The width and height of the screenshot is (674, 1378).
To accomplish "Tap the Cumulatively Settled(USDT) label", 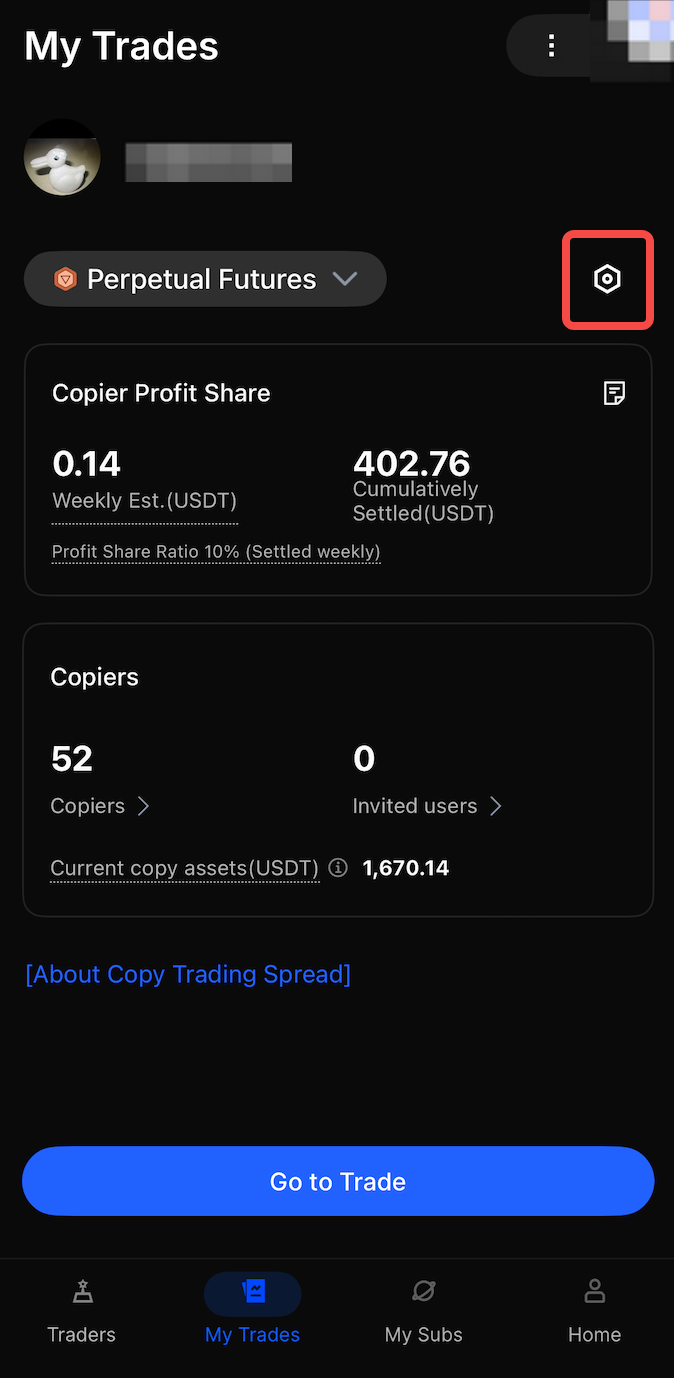I will tap(423, 501).
